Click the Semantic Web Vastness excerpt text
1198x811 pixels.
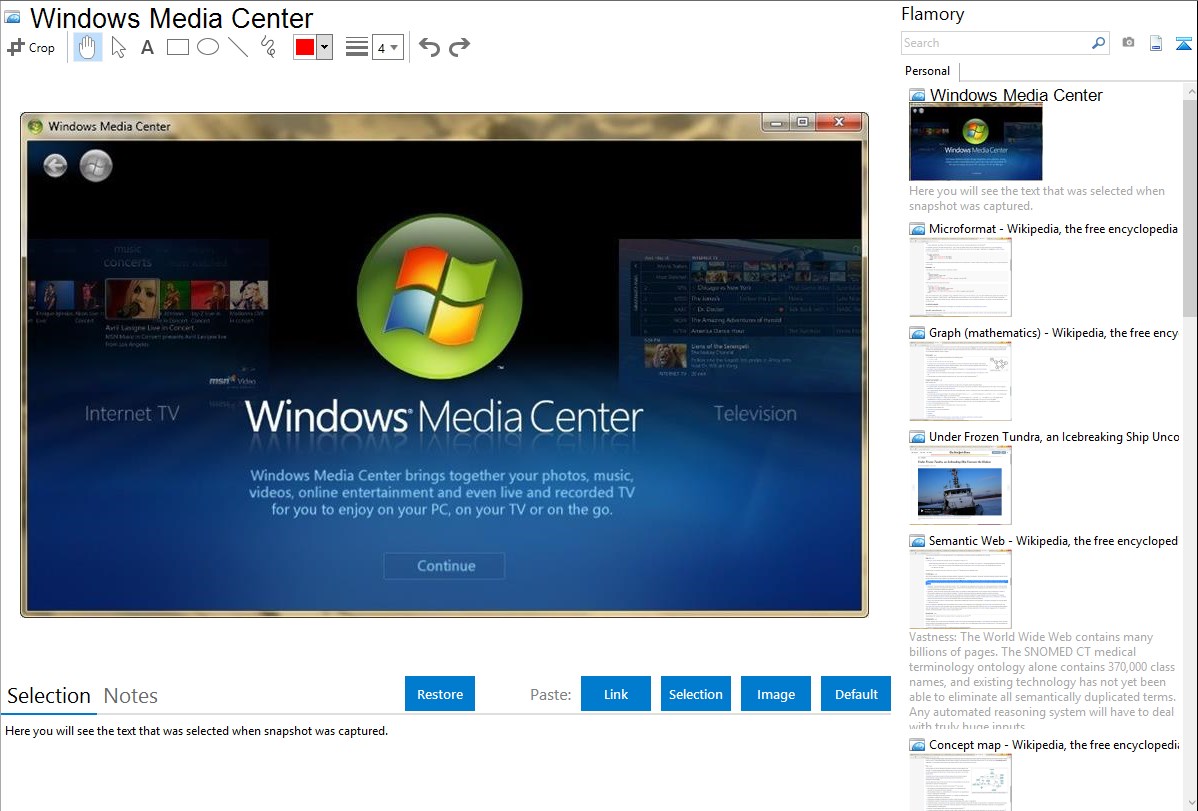click(1042, 680)
